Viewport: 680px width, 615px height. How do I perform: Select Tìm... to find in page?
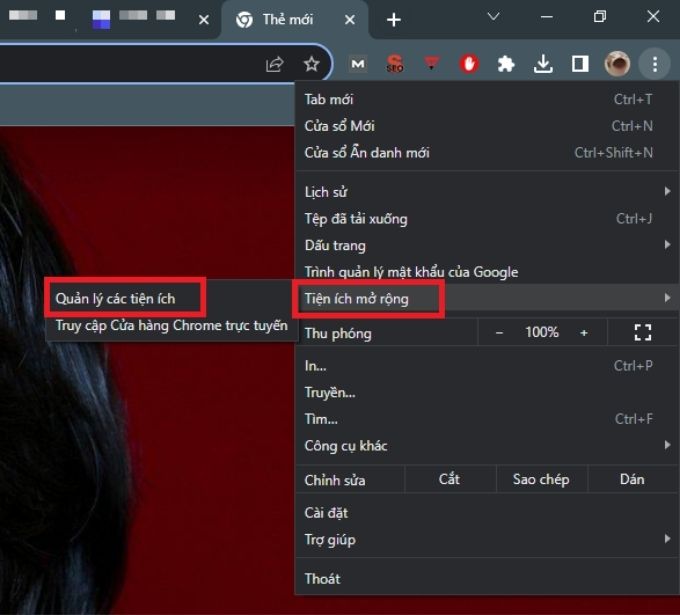[486, 419]
